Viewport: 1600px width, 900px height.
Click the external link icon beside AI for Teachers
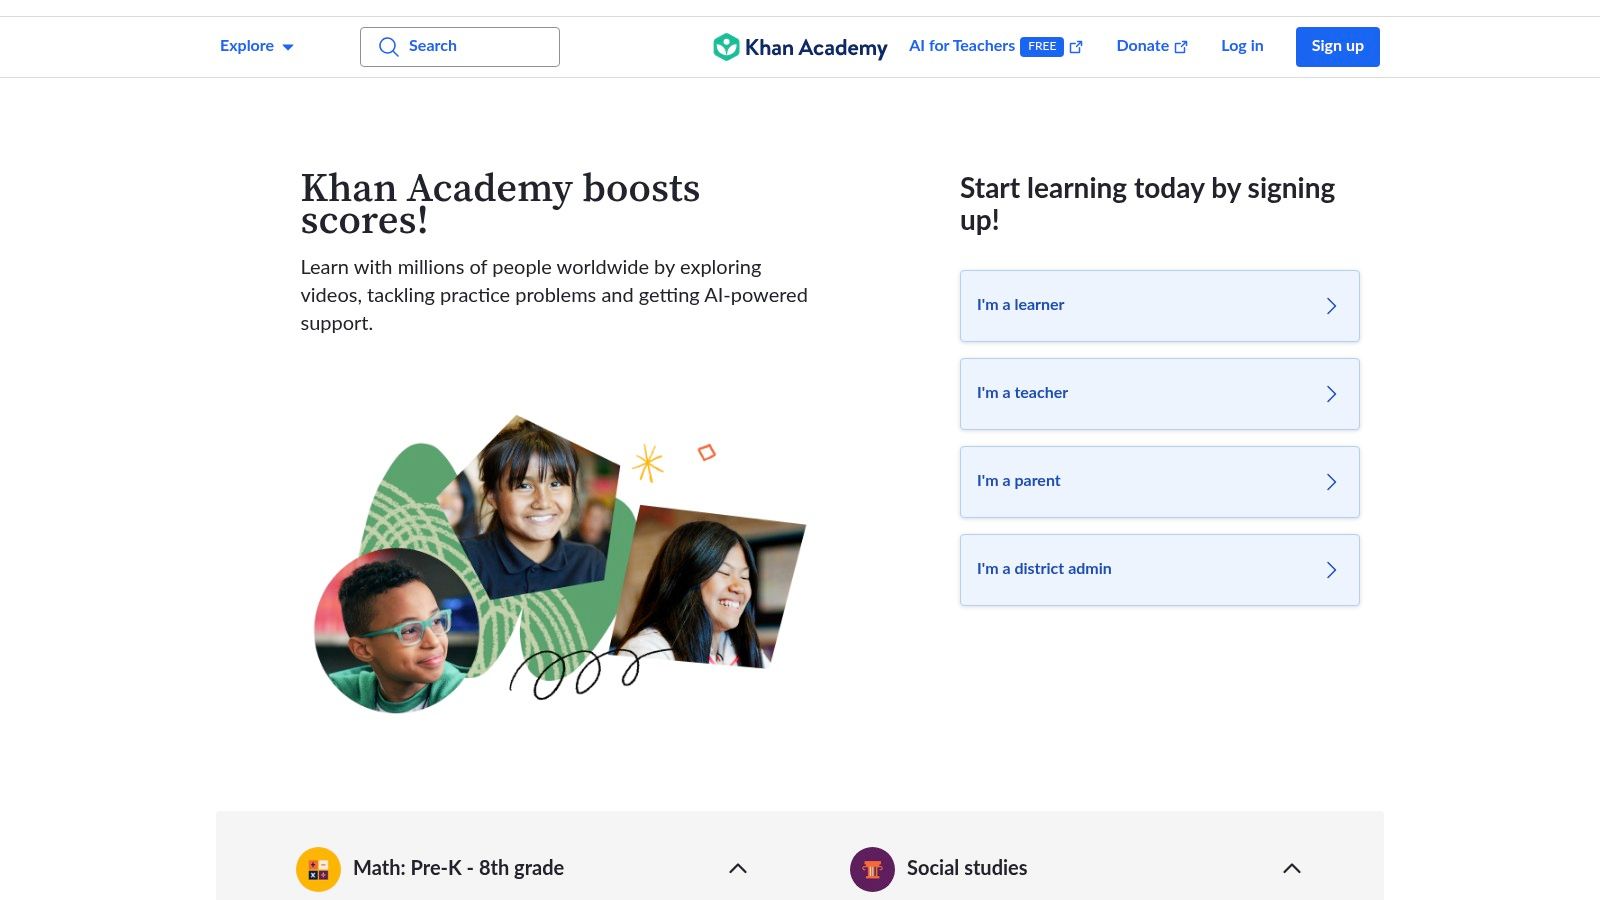(1075, 46)
